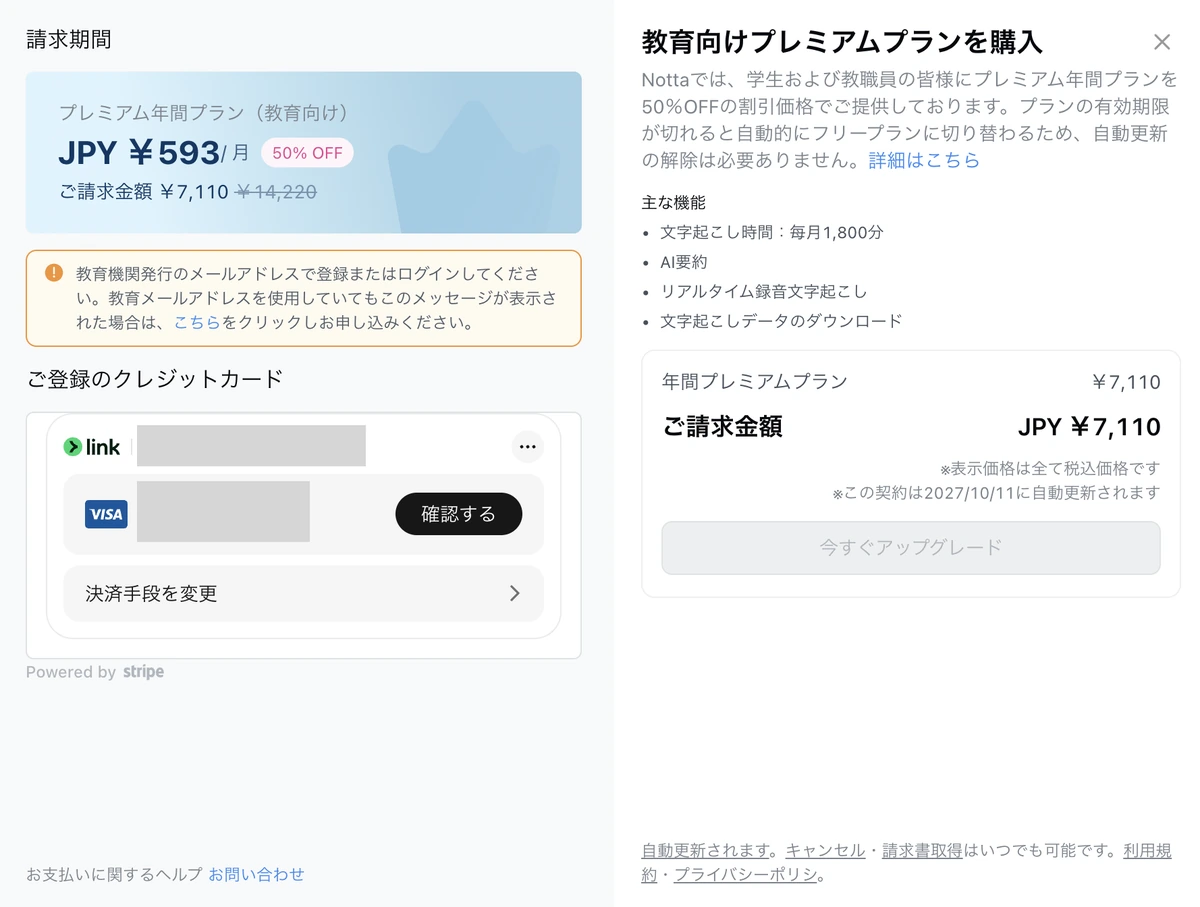The height and width of the screenshot is (907, 1200).
Task: Click the JPY ¥7,110 total amount
Action: (x=1089, y=427)
